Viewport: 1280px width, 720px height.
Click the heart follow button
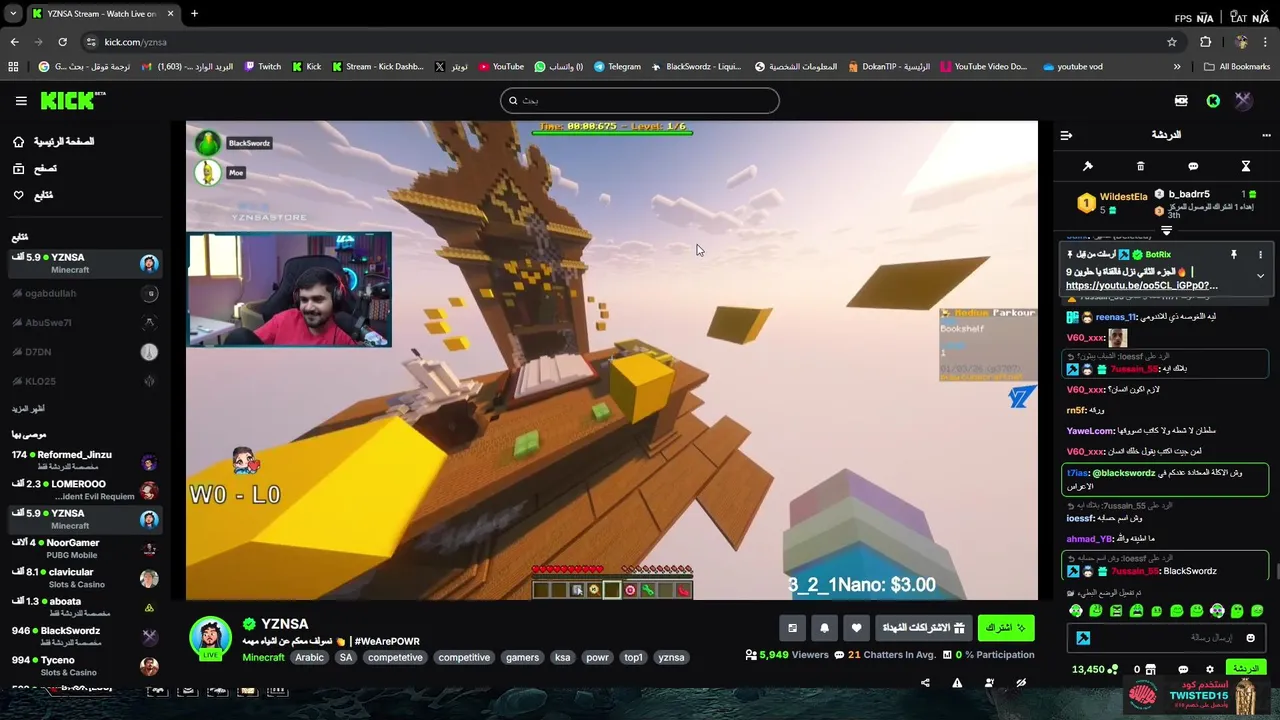coord(856,628)
